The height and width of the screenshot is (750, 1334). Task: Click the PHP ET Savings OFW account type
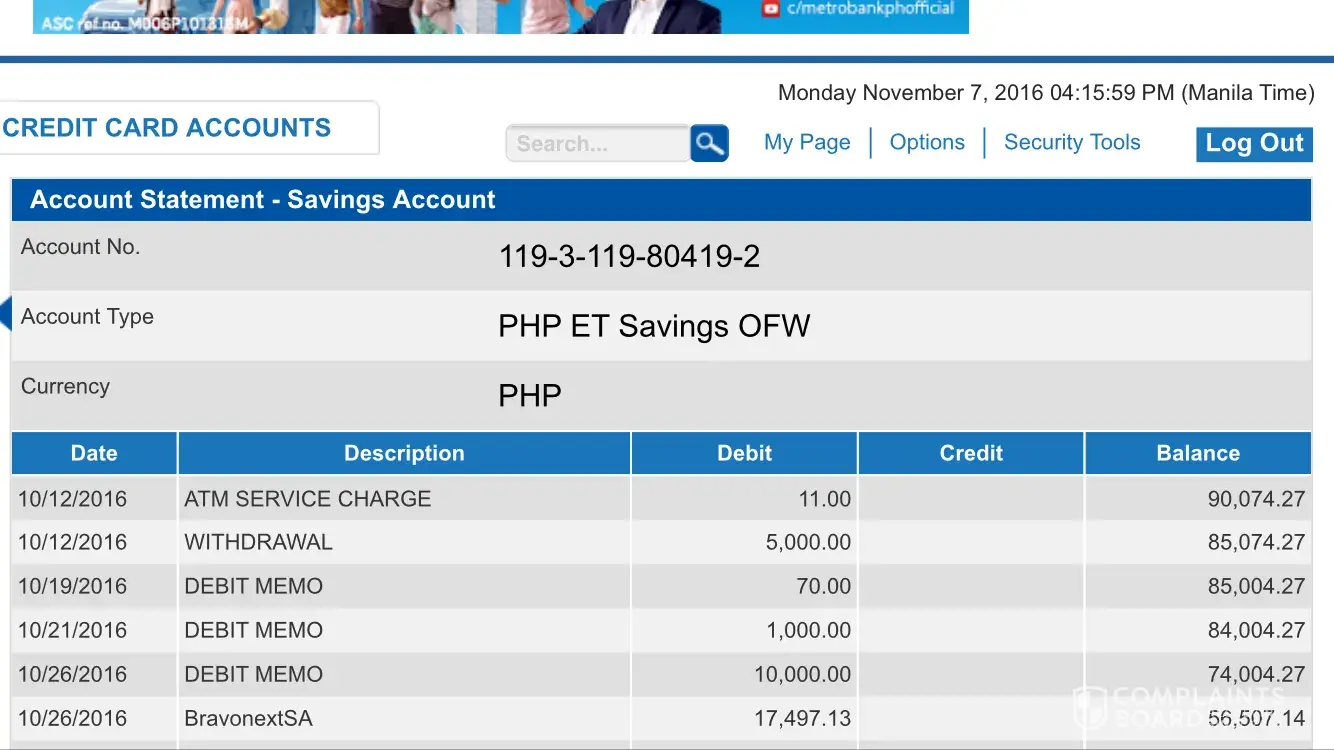(x=654, y=327)
